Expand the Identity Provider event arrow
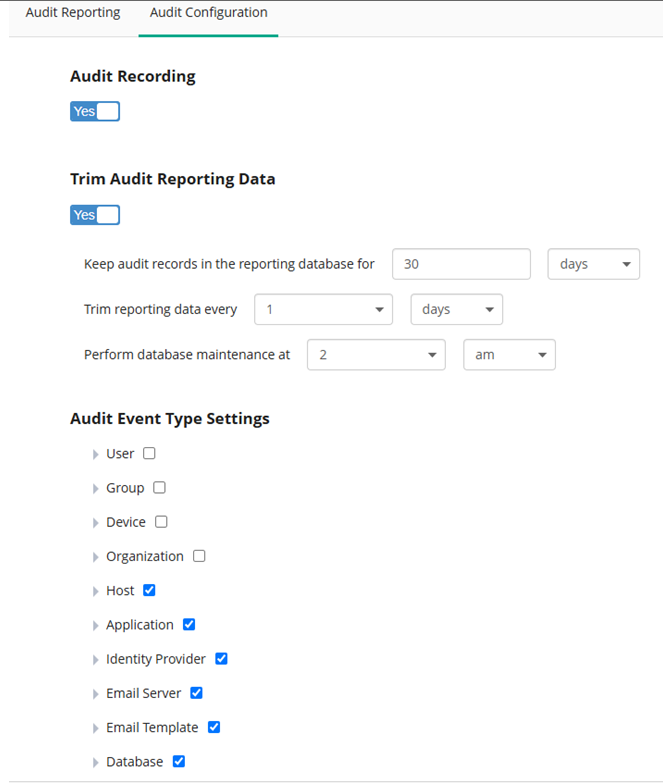 (95, 660)
